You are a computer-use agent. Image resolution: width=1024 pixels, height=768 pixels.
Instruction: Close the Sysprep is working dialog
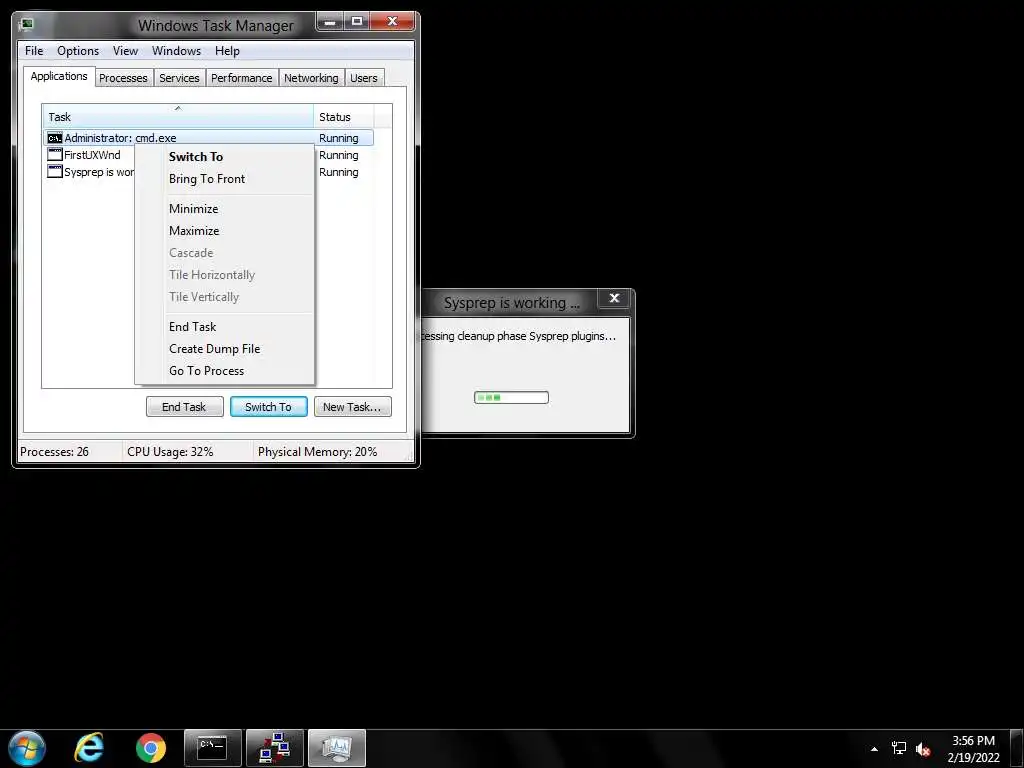coord(614,298)
